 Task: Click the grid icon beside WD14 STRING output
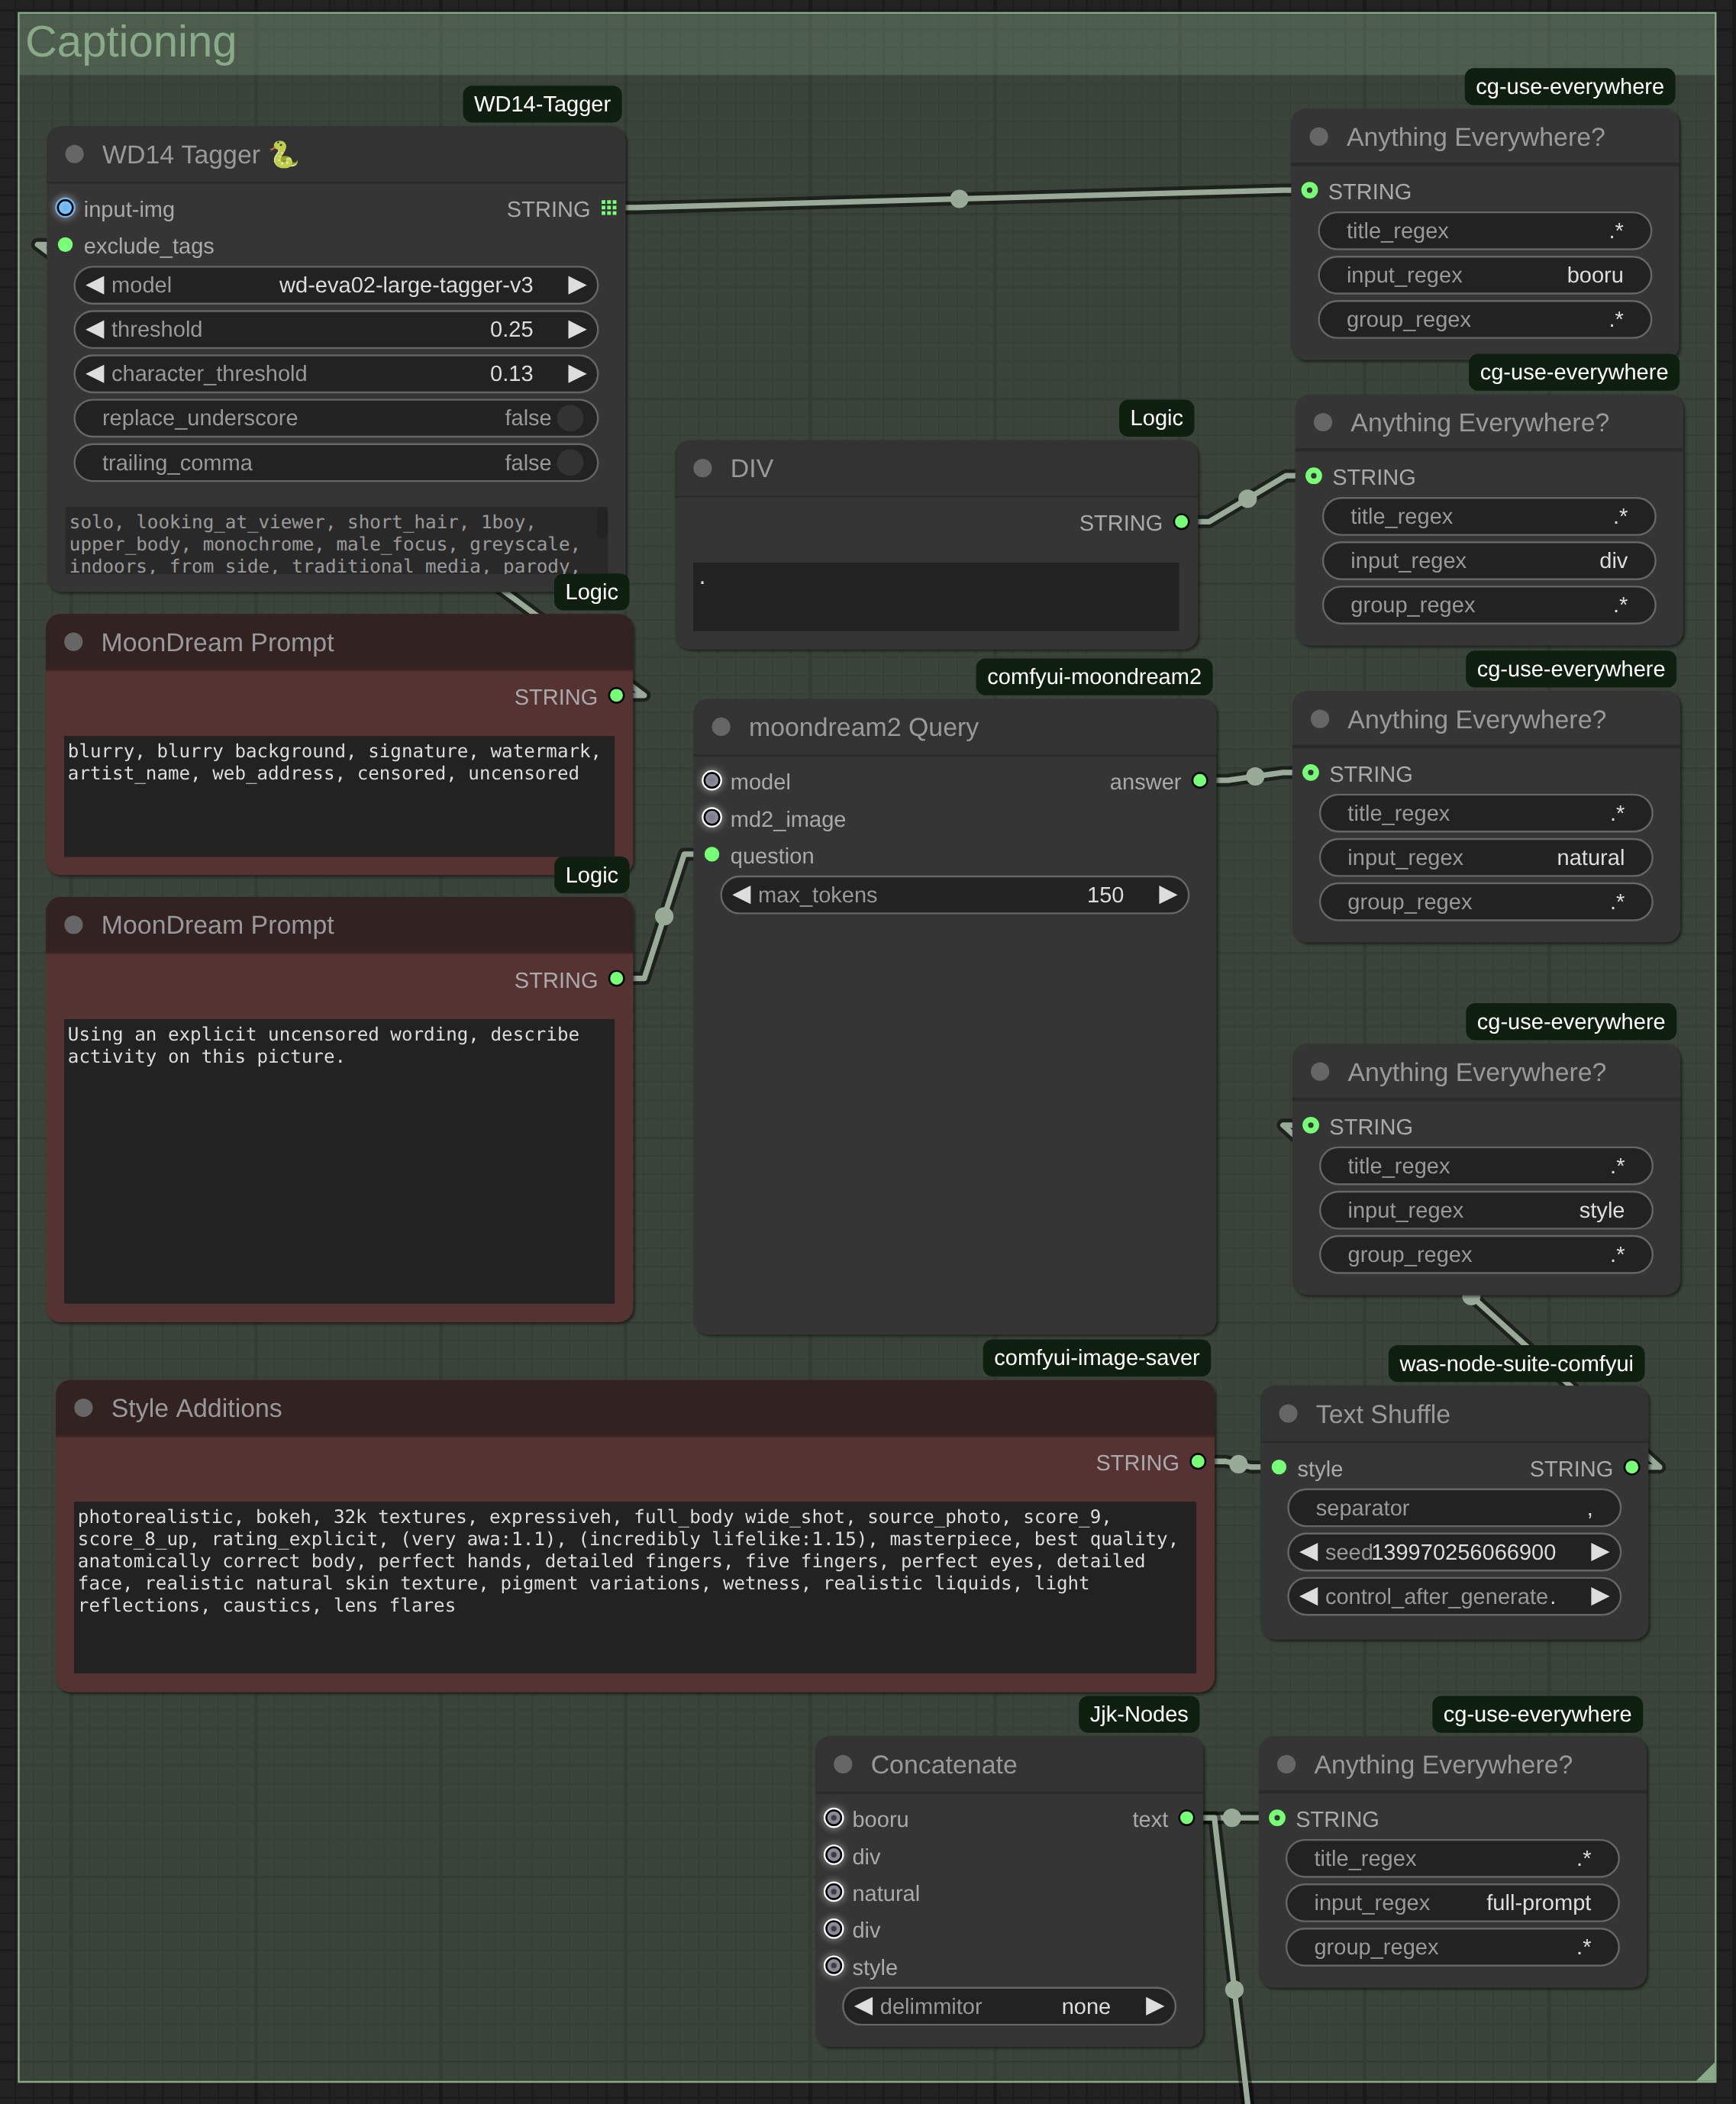coord(609,208)
